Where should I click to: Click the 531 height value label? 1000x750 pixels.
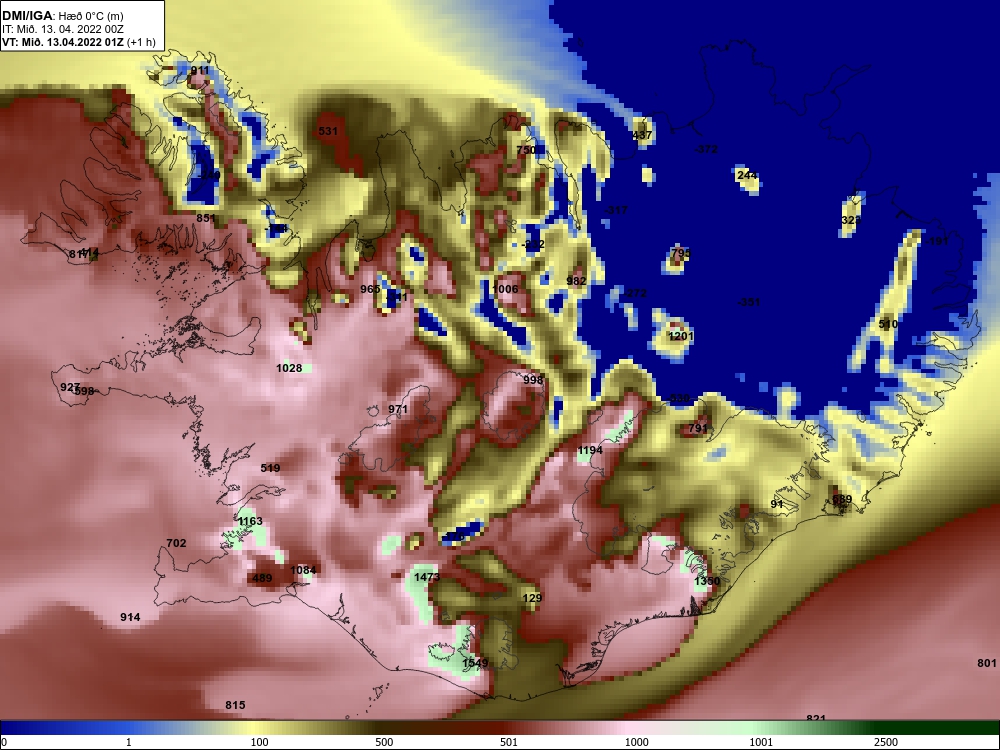(x=328, y=131)
